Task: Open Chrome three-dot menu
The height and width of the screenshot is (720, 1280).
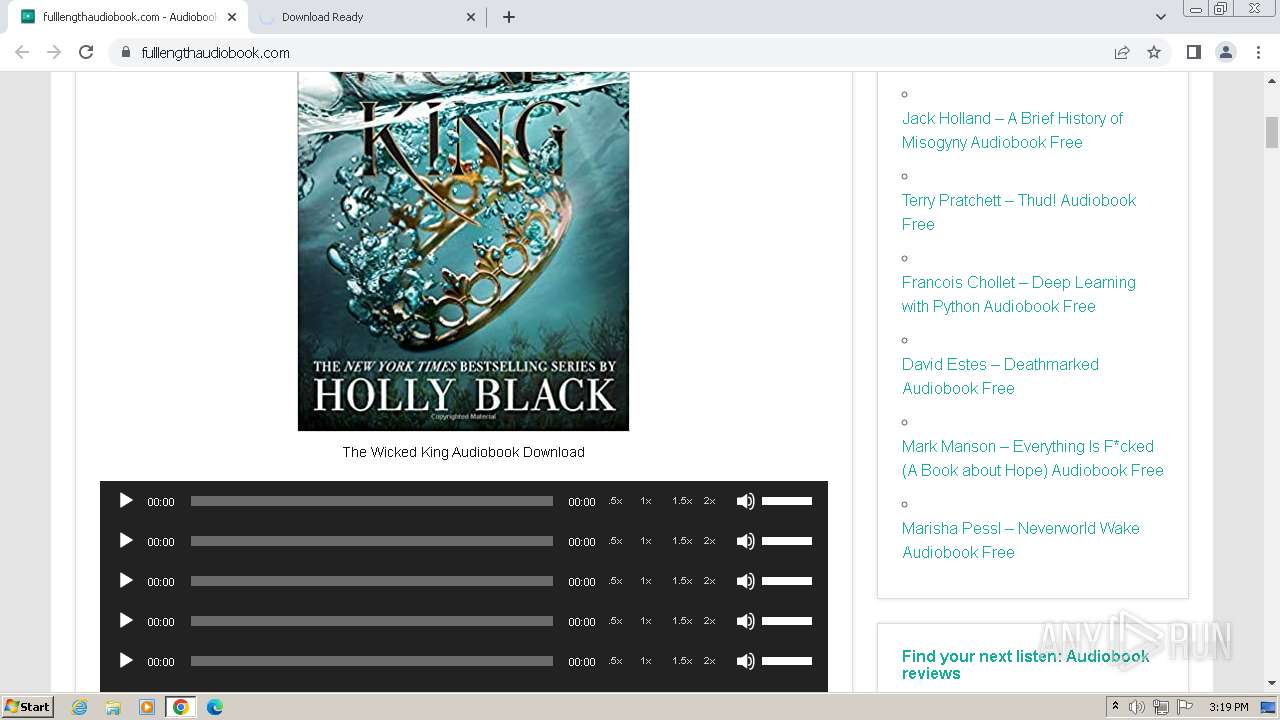Action: [1259, 52]
